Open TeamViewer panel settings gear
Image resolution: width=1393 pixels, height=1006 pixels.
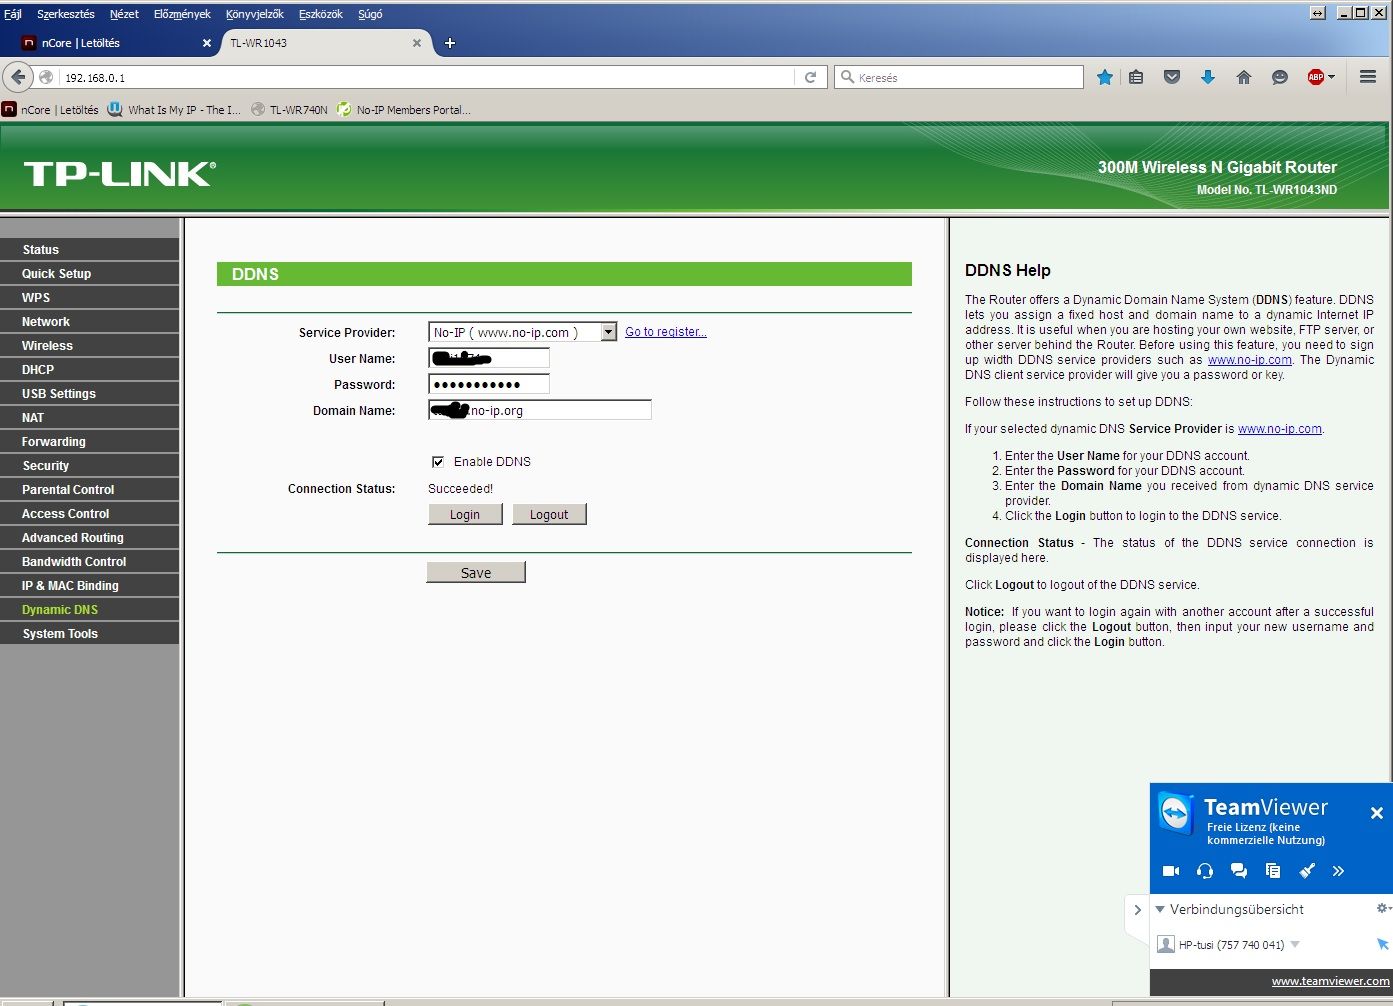click(x=1383, y=908)
